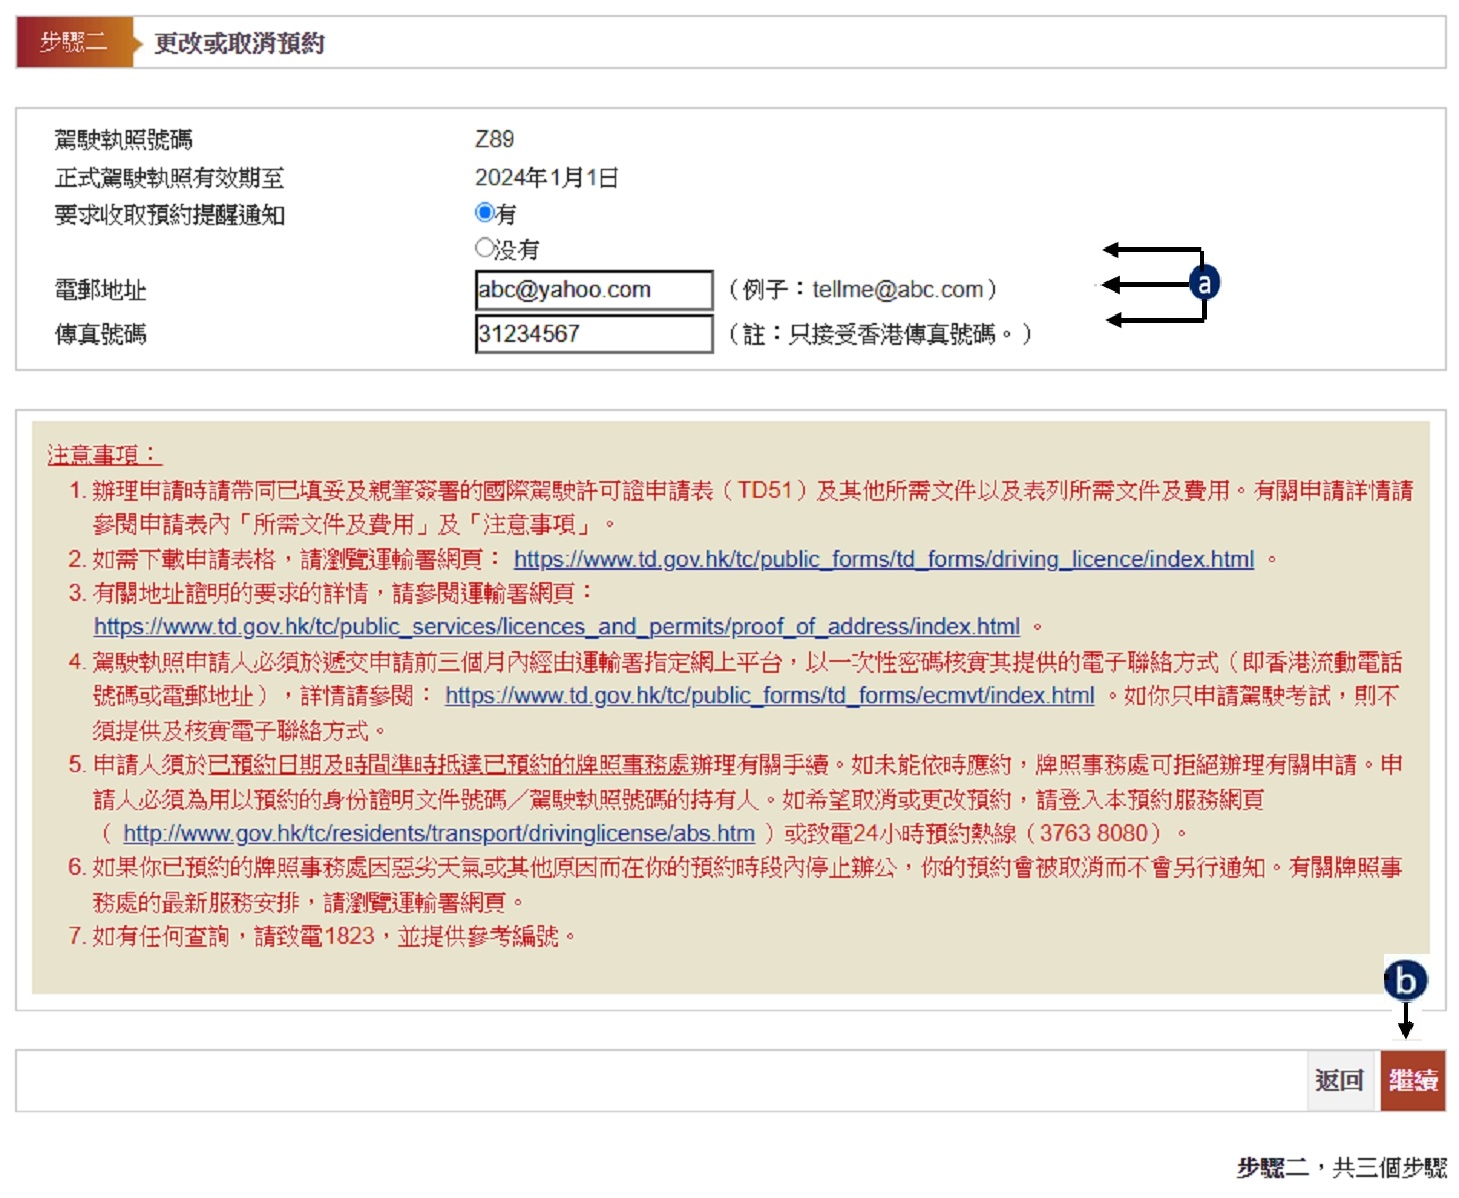
Task: Click the 步驟二 step badge
Action: click(x=73, y=42)
